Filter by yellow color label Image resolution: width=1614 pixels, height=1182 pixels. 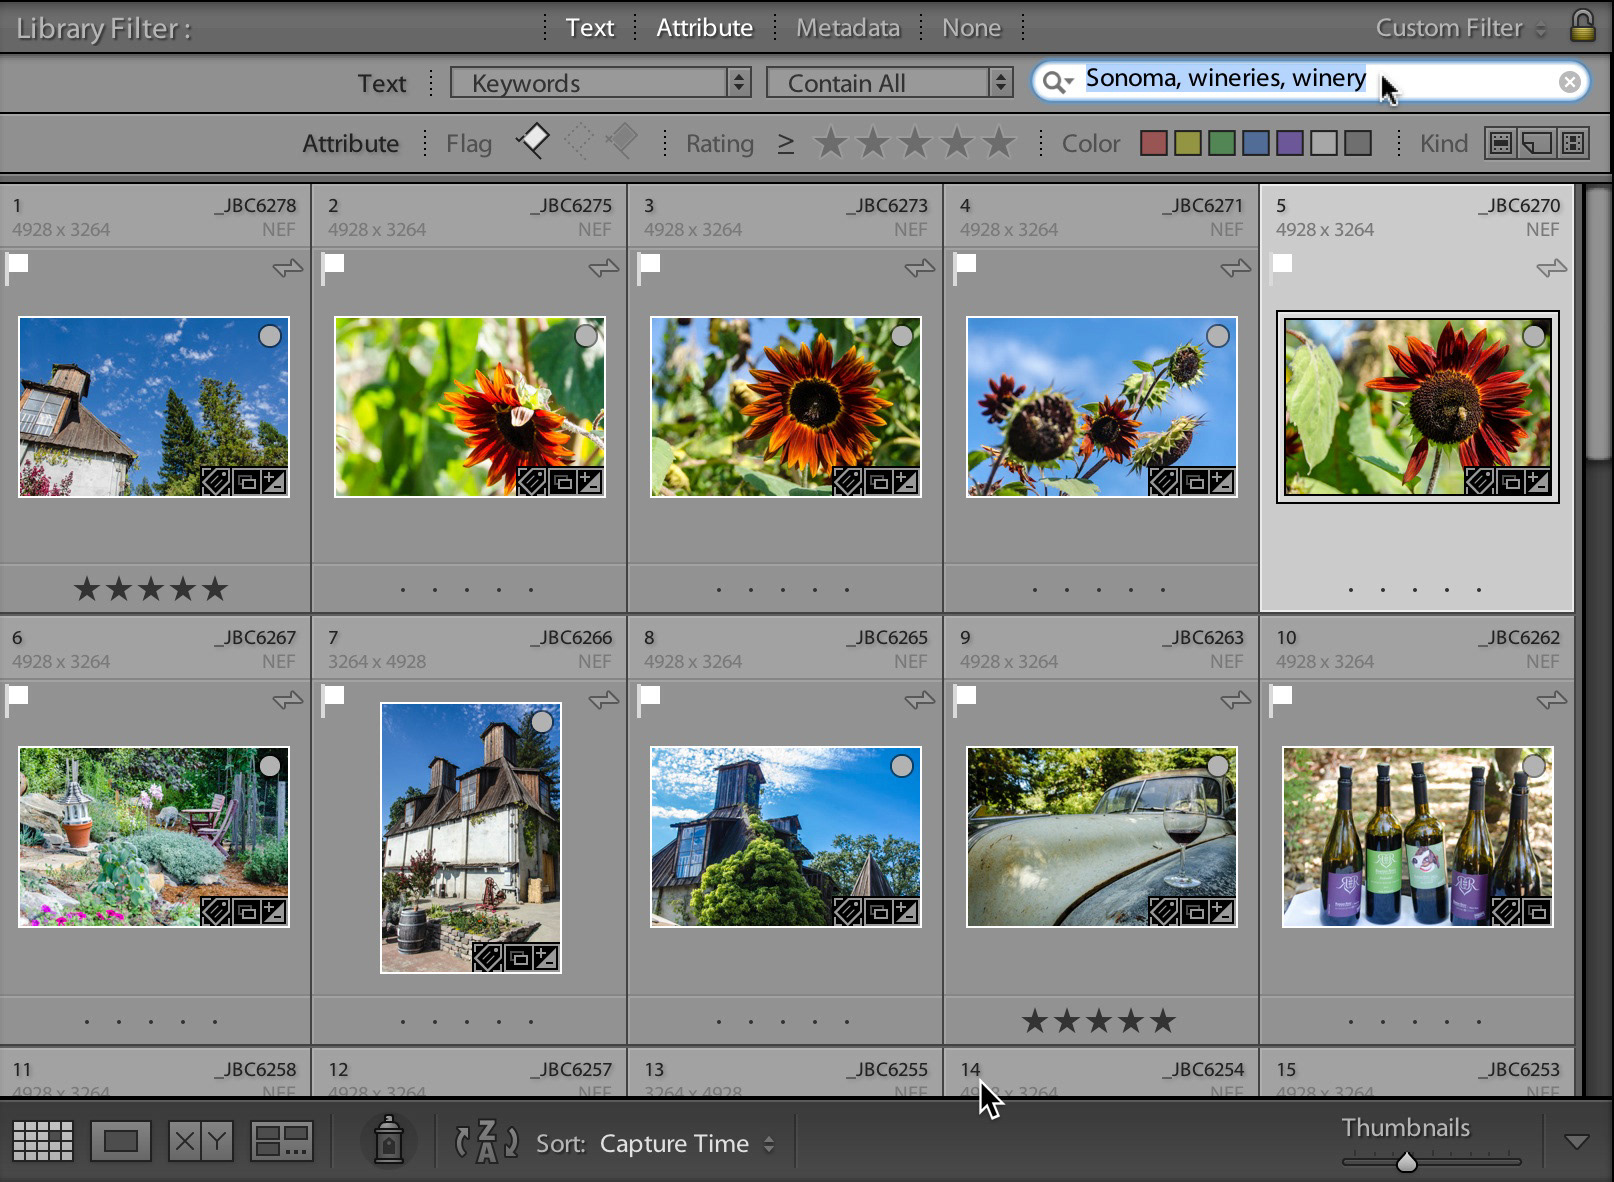click(x=1188, y=143)
